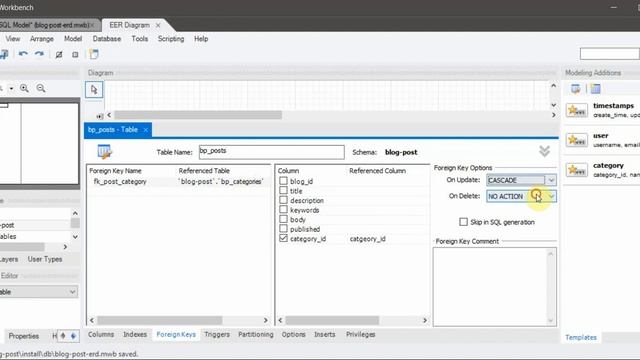Image resolution: width=640 pixels, height=360 pixels.
Task: Click the up arrow beside Properties tab
Action: pos(63,336)
